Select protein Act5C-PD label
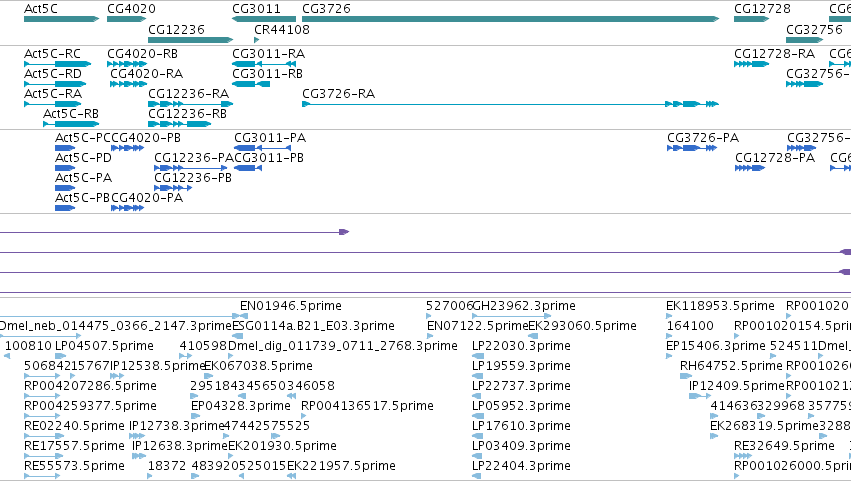Viewport: 851px width, 481px height. point(83,158)
